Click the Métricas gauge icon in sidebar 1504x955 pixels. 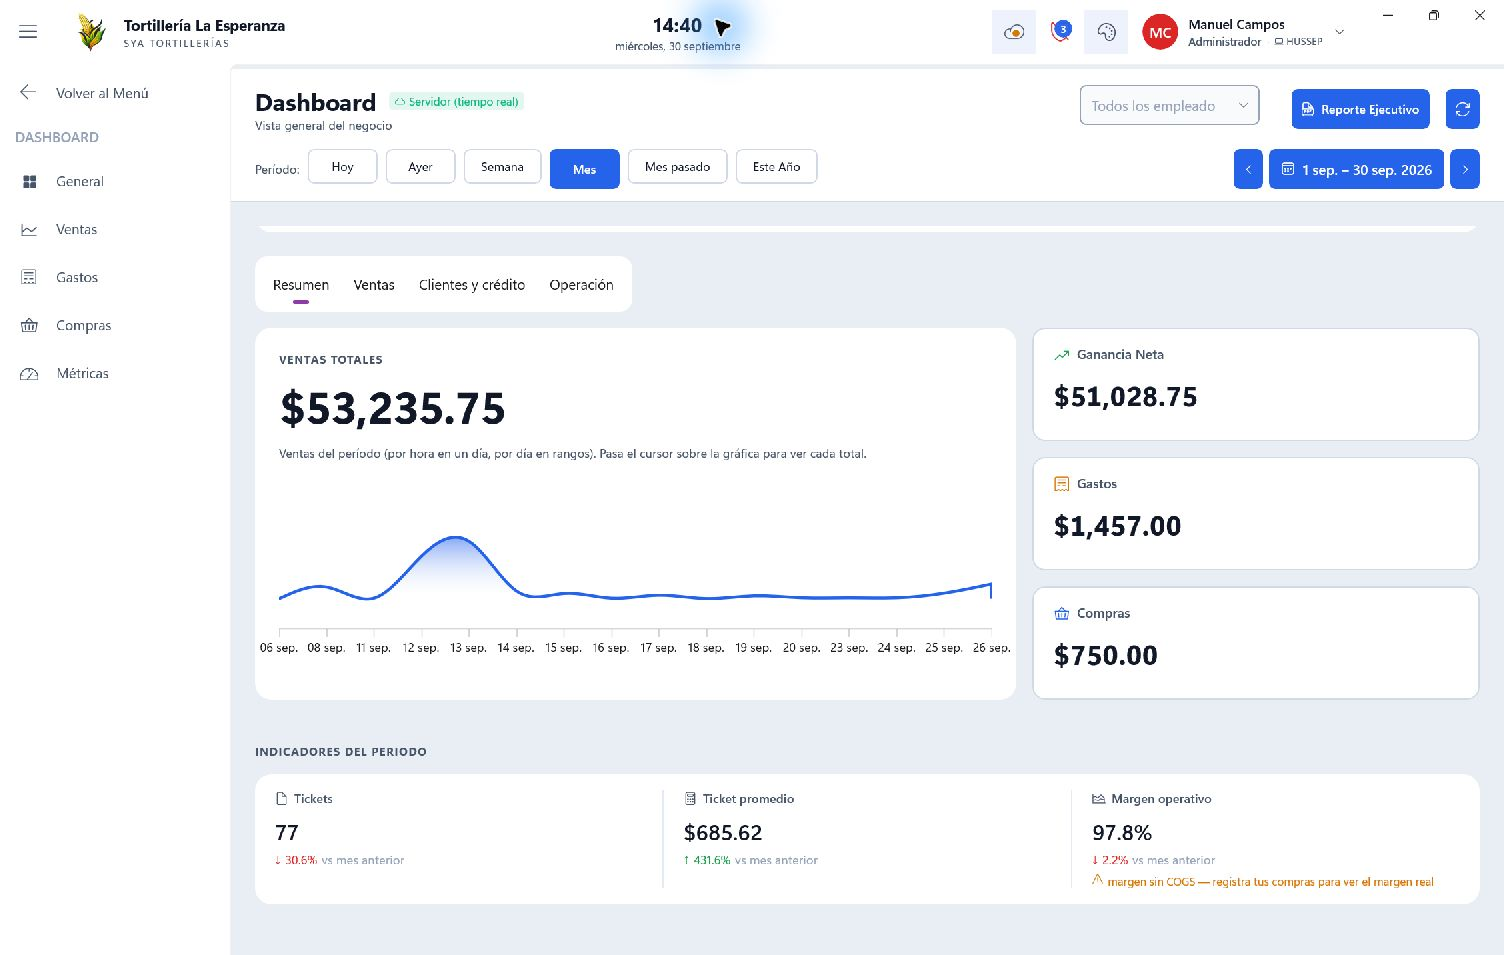29,373
